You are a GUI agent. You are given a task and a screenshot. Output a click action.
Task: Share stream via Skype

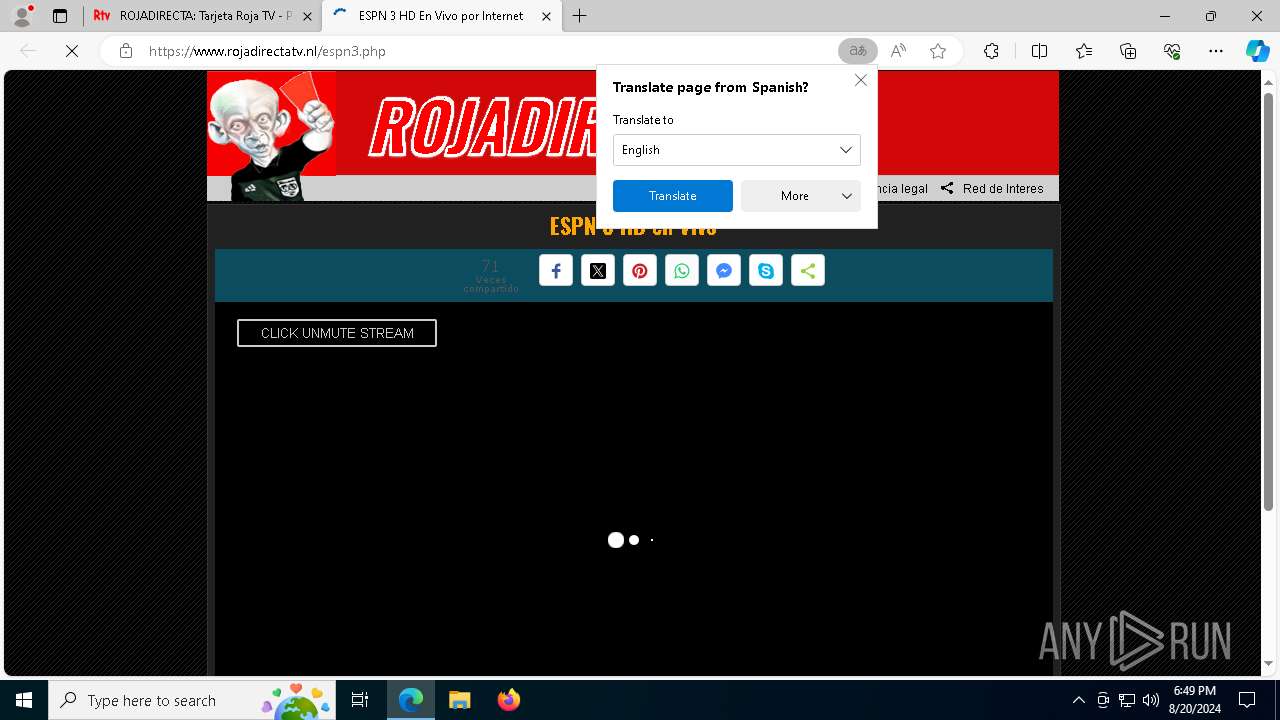pos(766,271)
